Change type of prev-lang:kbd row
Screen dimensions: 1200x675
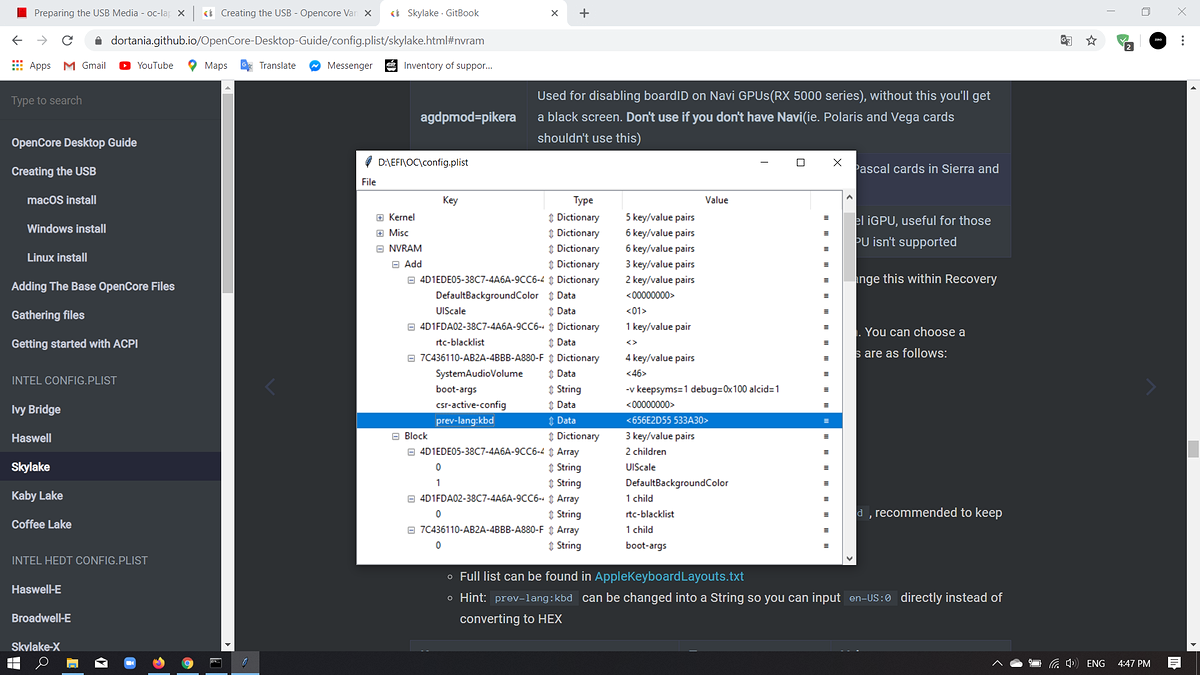[x=552, y=420]
